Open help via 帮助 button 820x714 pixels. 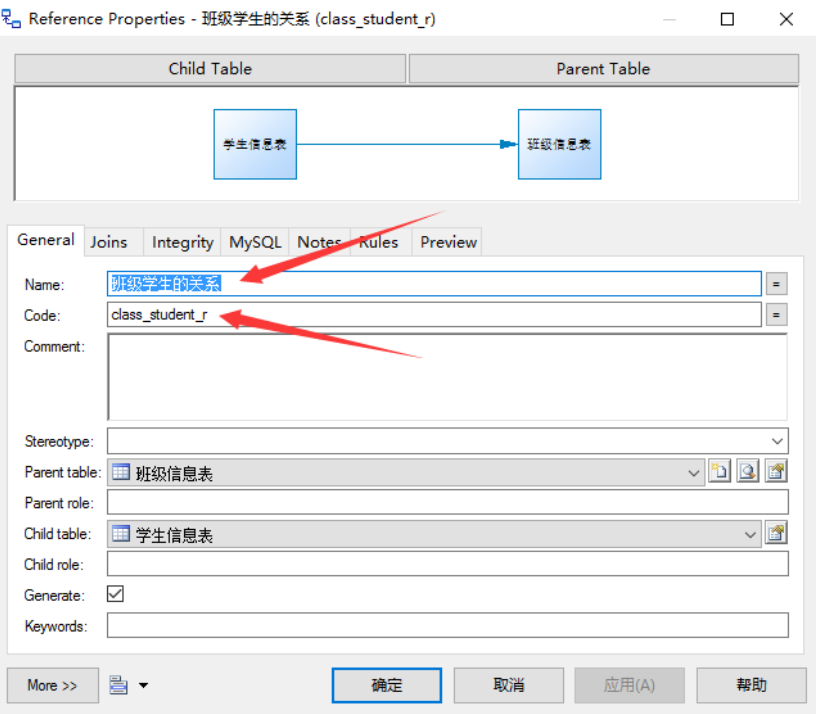pyautogui.click(x=751, y=685)
